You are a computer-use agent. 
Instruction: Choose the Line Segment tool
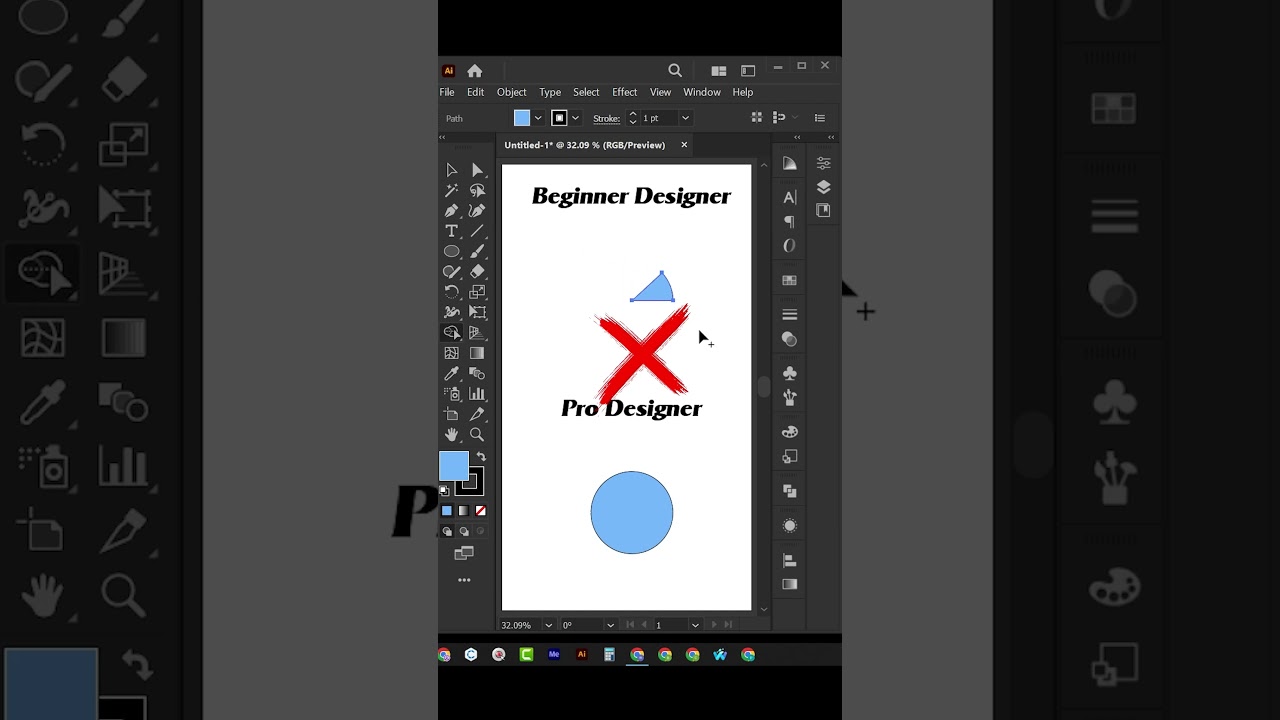pos(477,231)
